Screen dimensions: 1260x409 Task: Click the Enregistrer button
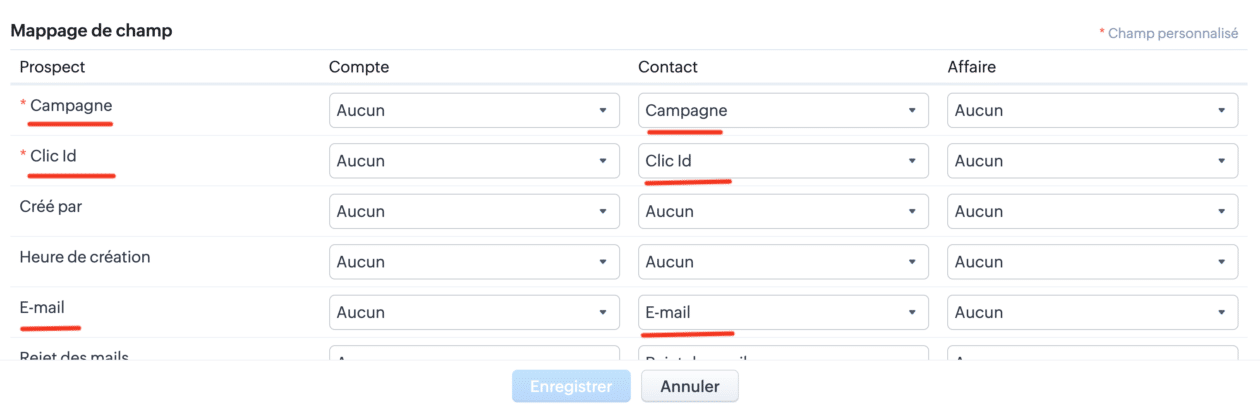[571, 386]
